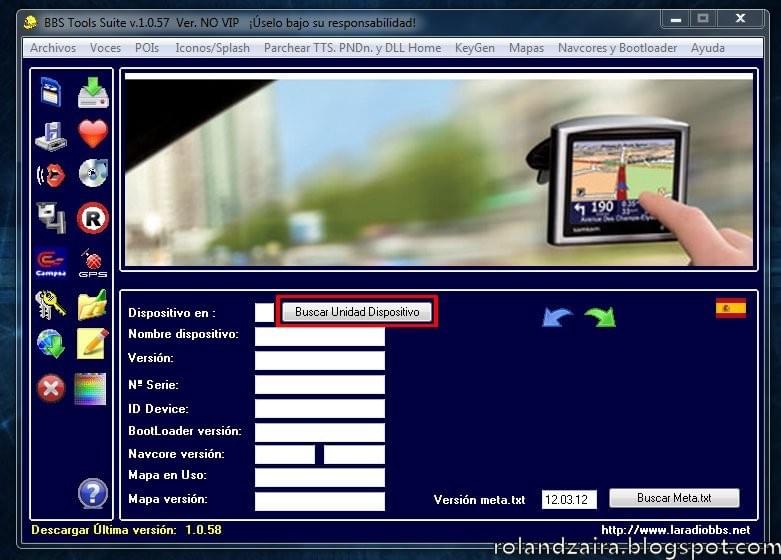Open the Ayuda menu

[707, 48]
